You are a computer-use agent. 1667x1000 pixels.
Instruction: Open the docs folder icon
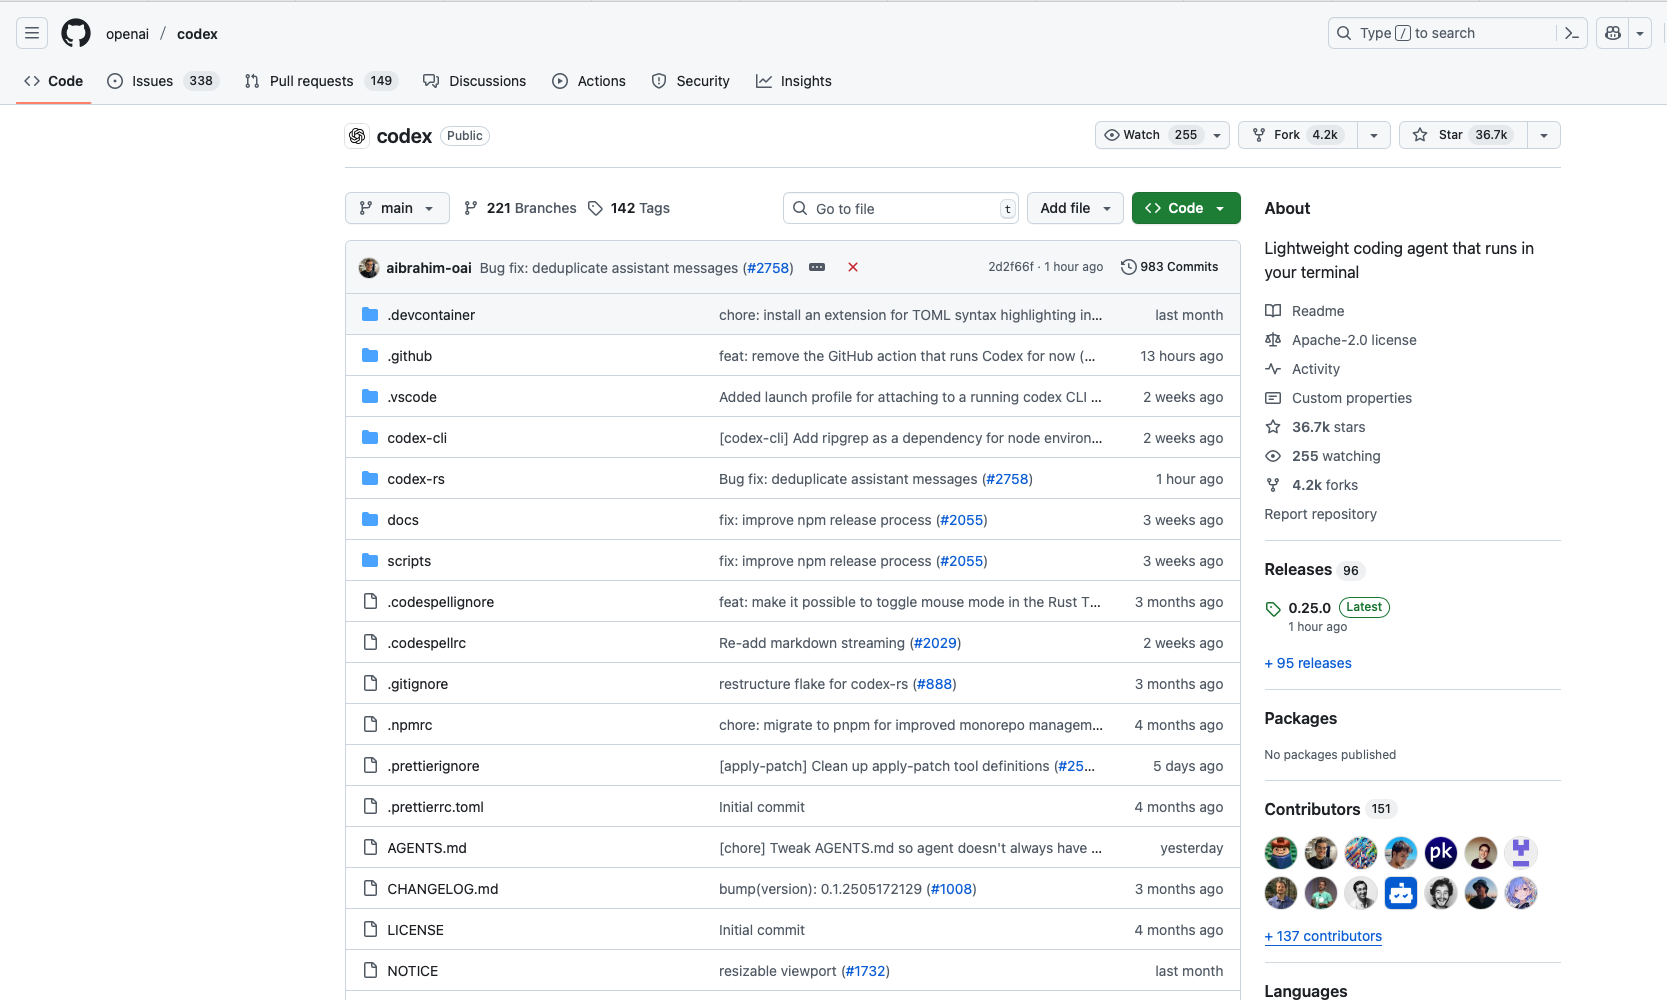(x=370, y=520)
